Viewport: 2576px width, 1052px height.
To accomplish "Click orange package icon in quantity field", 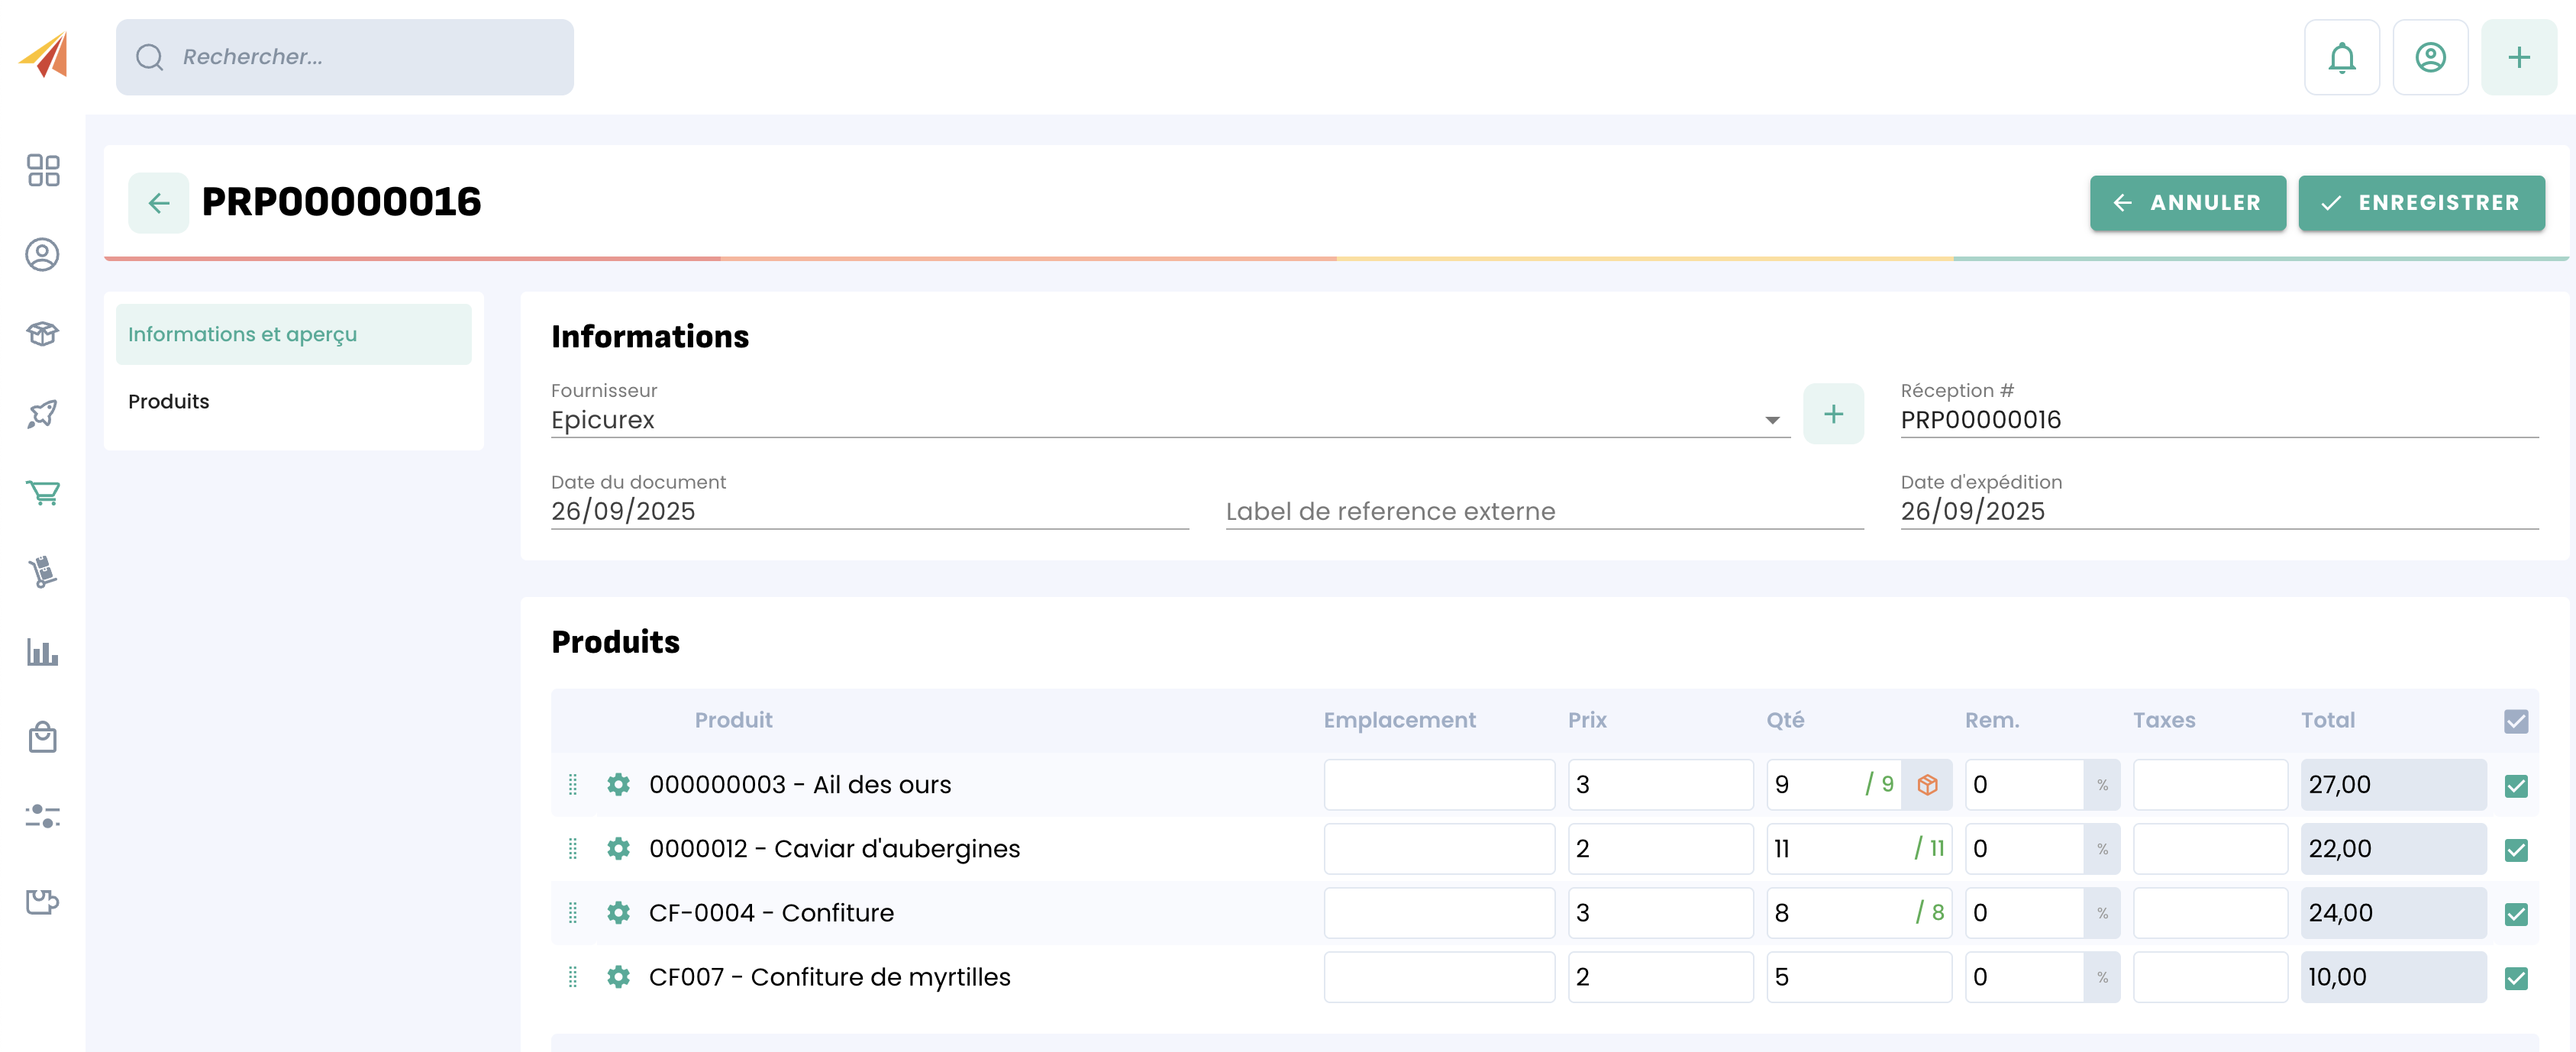I will 1927,785.
